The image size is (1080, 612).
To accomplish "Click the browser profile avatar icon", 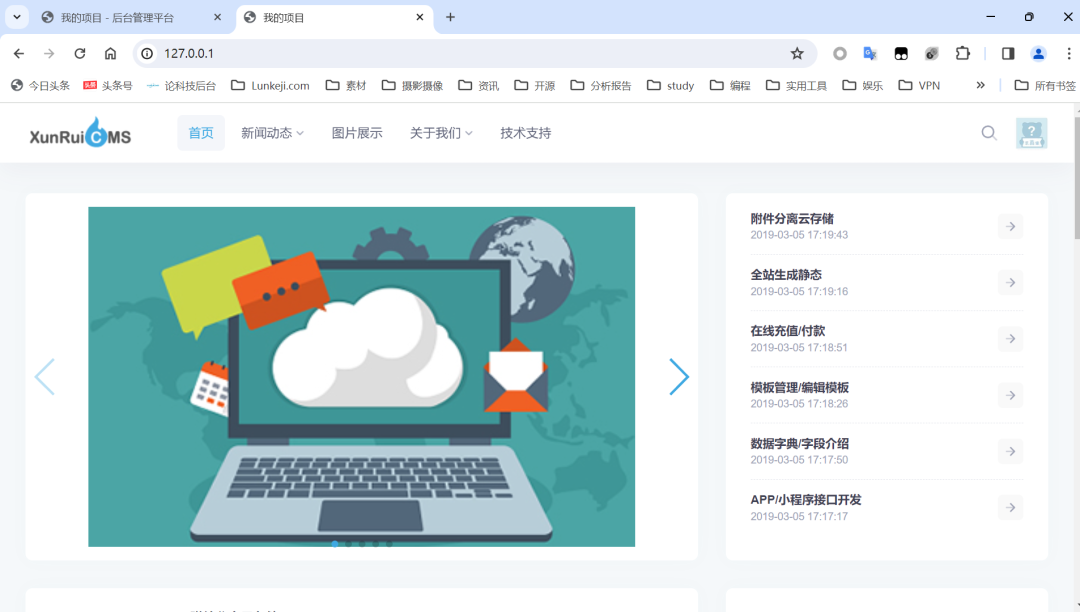I will (x=1038, y=53).
